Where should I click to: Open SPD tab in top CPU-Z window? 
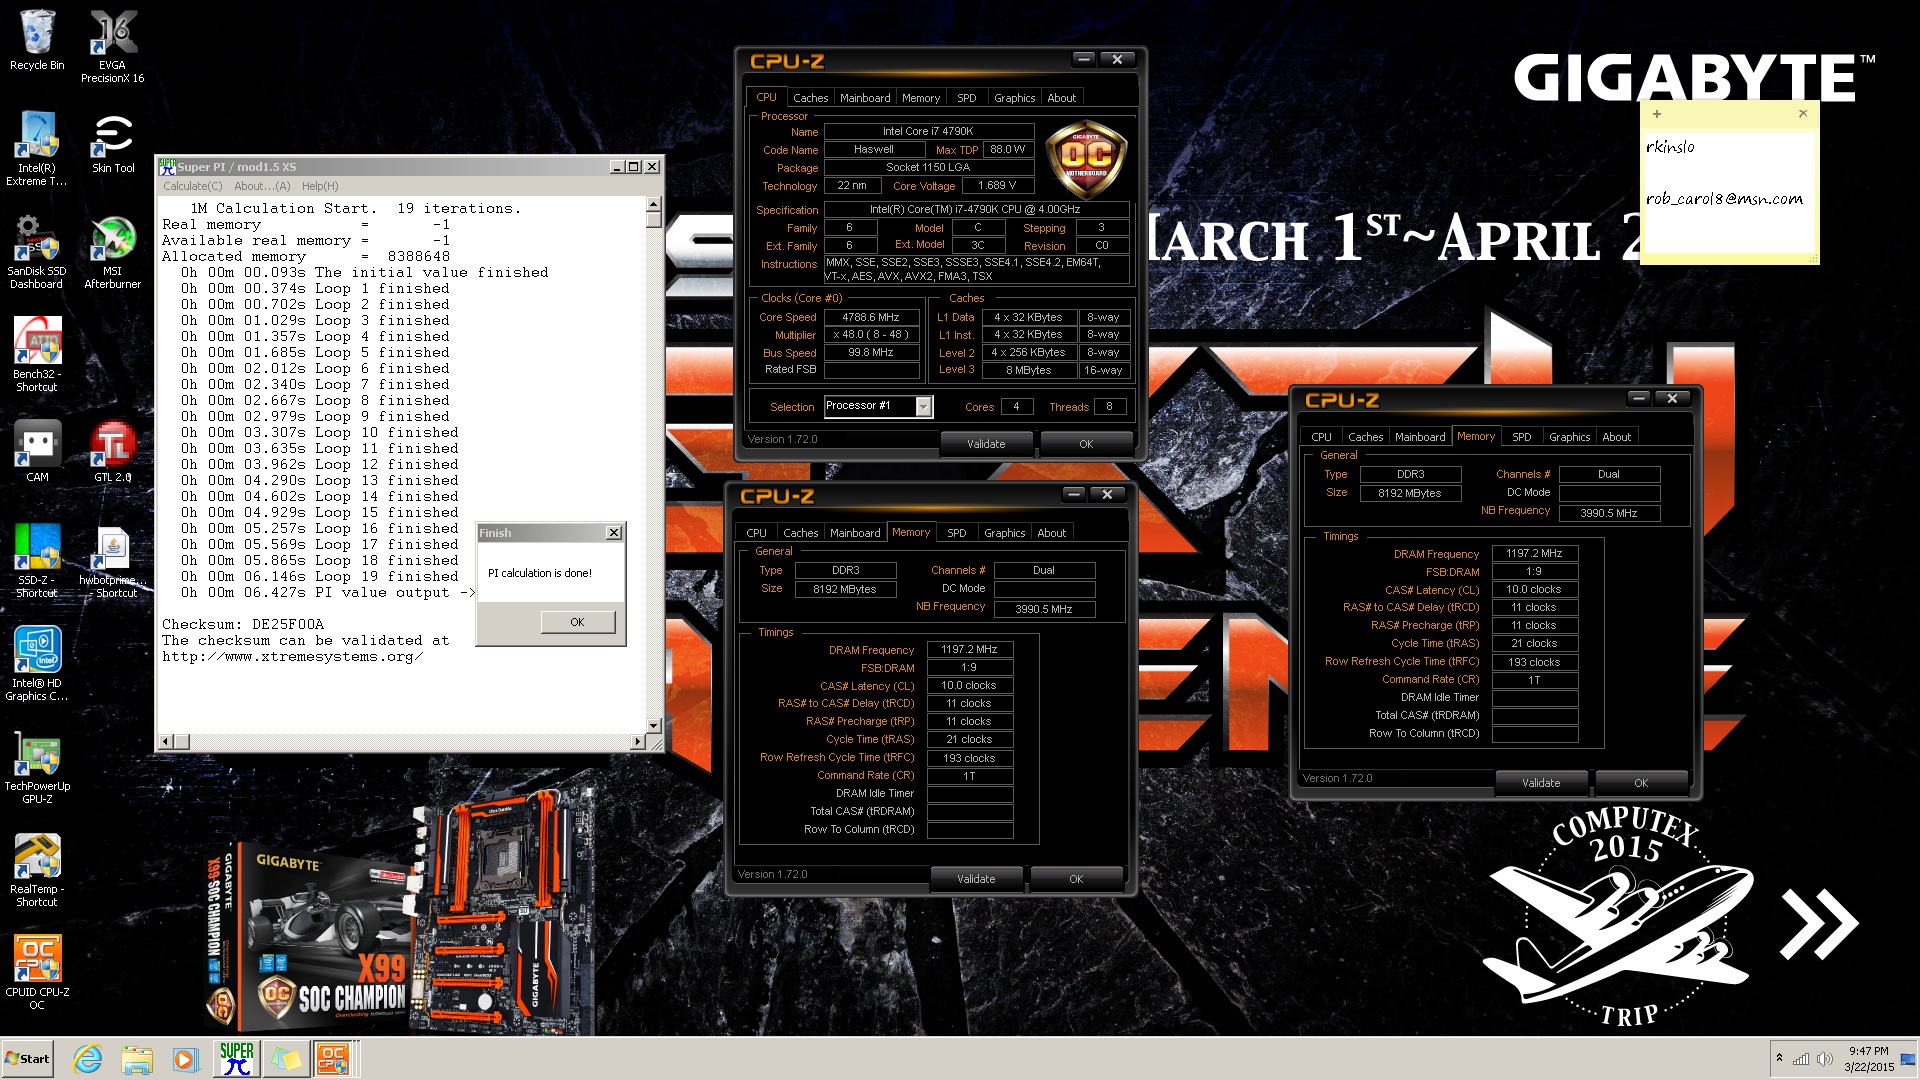point(967,98)
